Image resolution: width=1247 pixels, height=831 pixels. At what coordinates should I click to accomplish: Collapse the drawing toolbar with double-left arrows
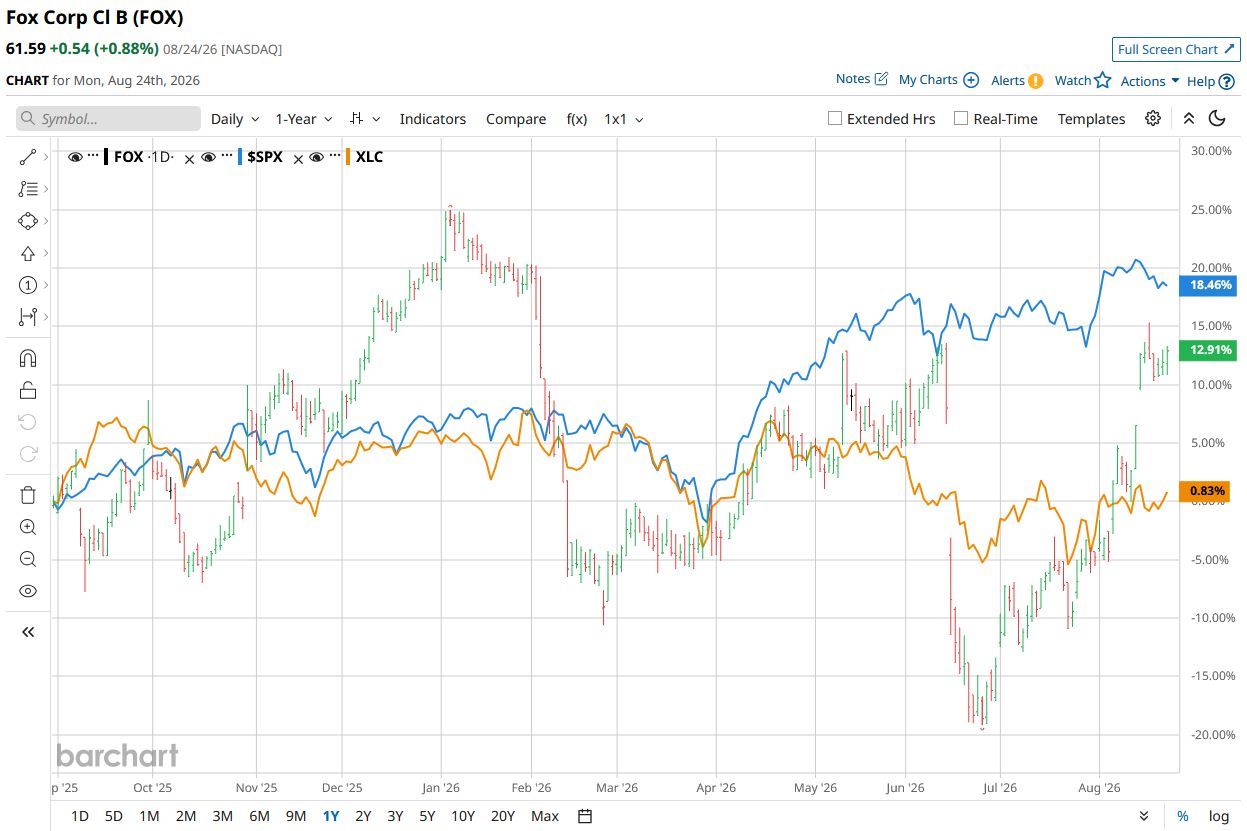27,632
